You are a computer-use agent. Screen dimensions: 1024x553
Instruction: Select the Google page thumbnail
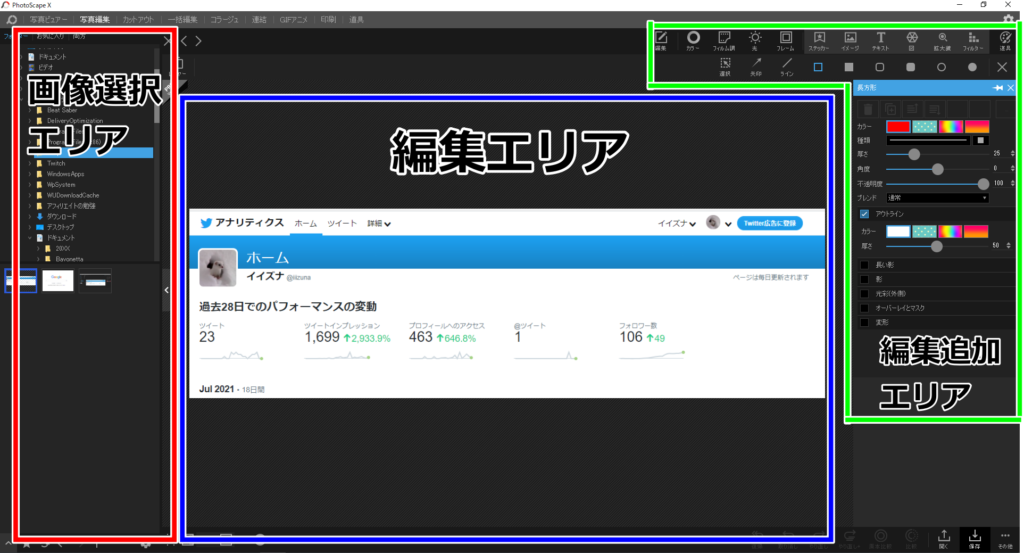point(58,283)
